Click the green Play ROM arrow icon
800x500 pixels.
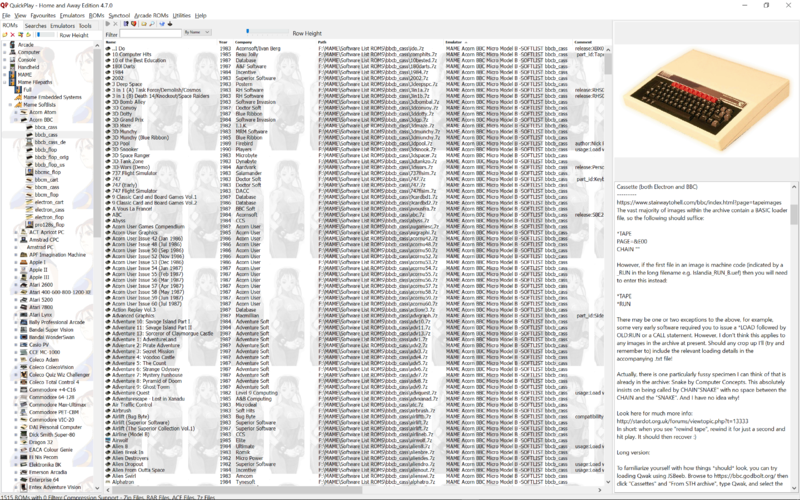108,24
